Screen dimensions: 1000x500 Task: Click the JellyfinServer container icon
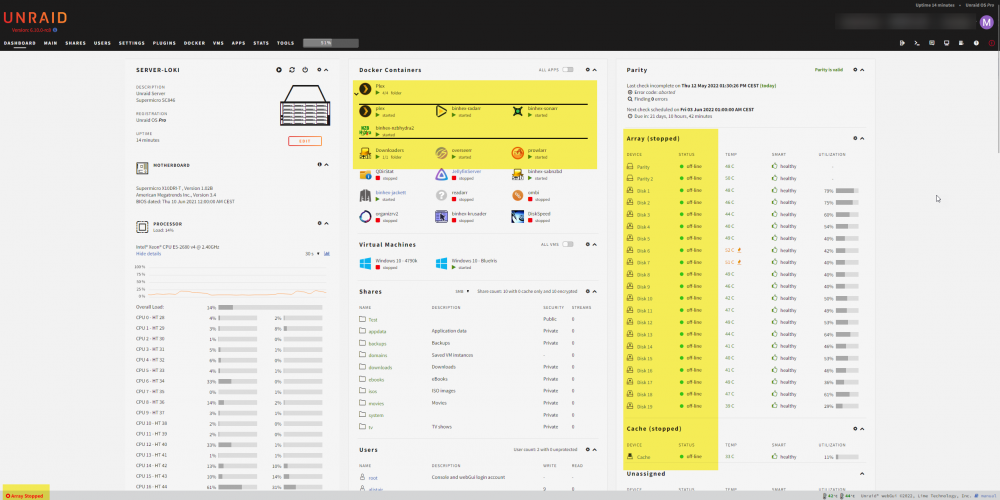pyautogui.click(x=441, y=174)
